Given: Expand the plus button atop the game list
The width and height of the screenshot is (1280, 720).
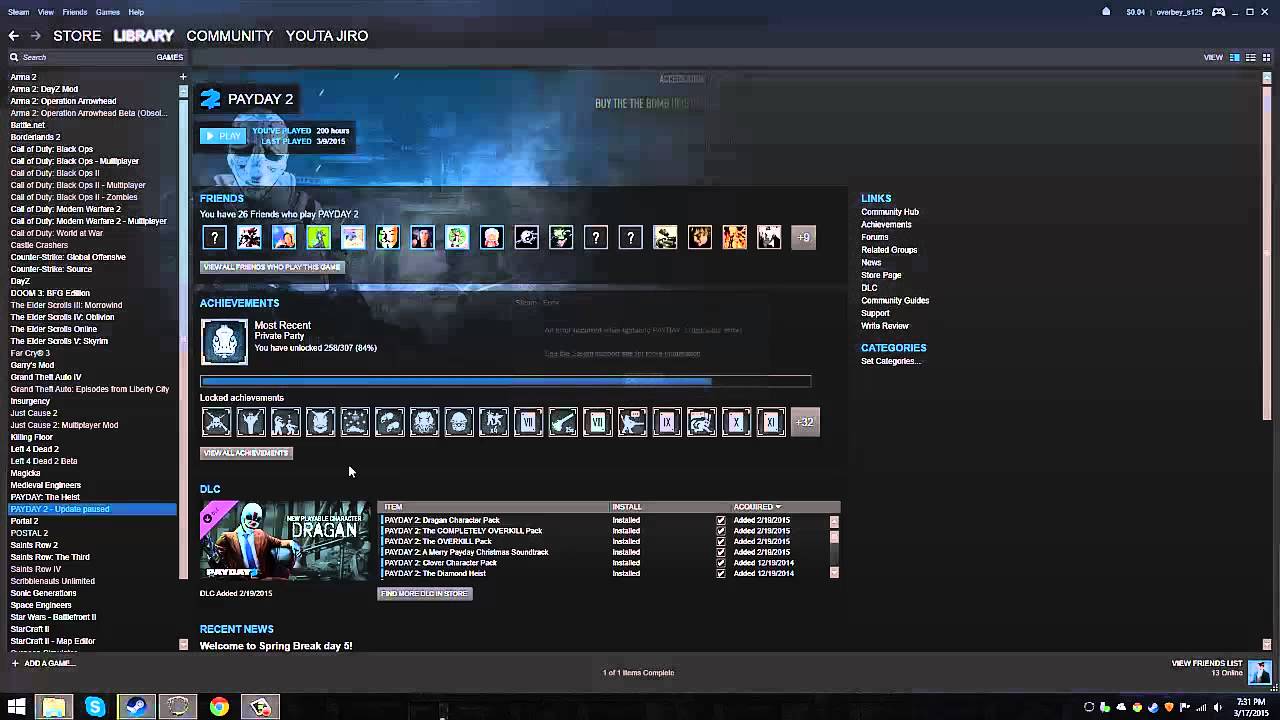Looking at the screenshot, I should 182,77.
